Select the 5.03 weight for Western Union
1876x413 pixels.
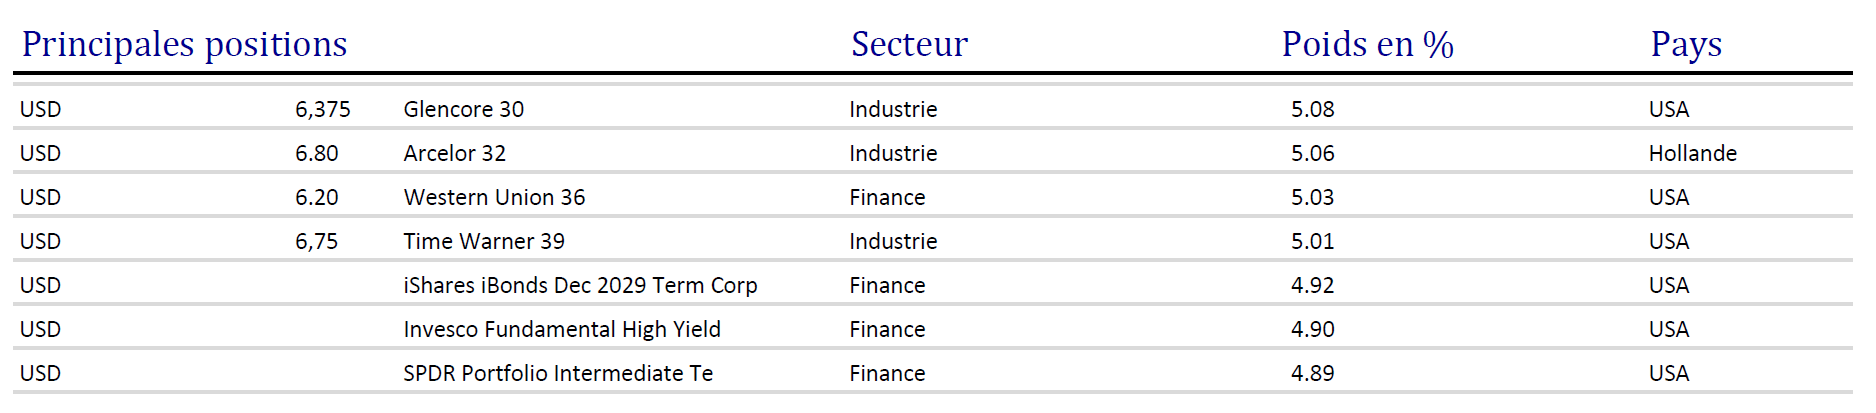click(x=1312, y=197)
